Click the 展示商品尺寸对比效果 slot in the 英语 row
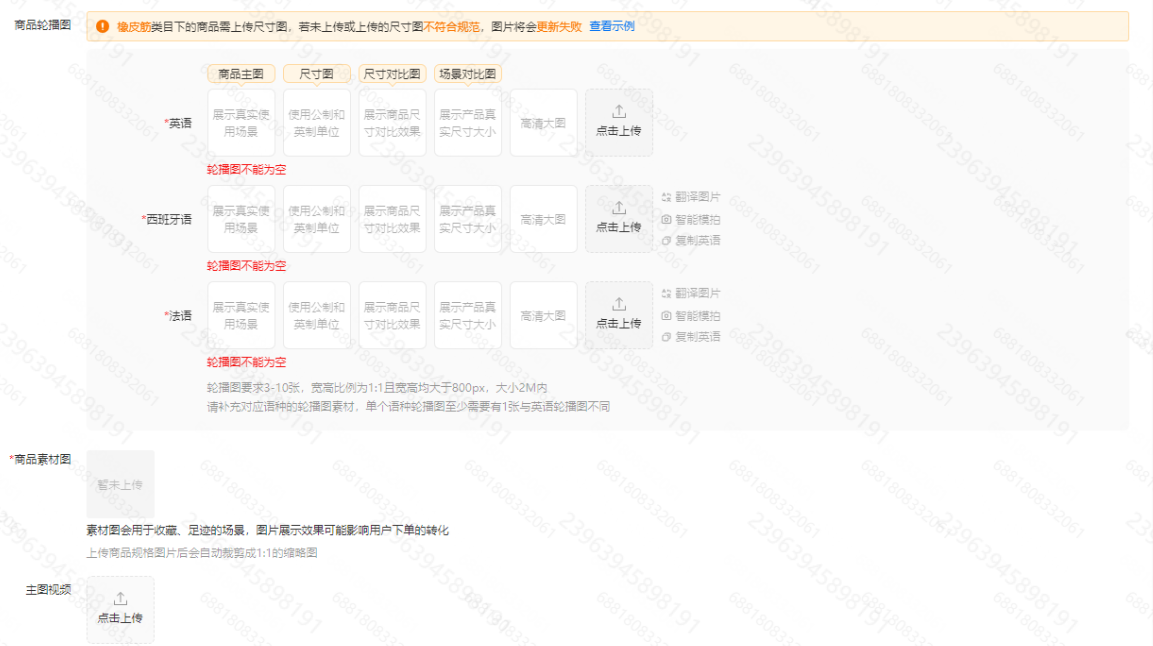 point(392,123)
